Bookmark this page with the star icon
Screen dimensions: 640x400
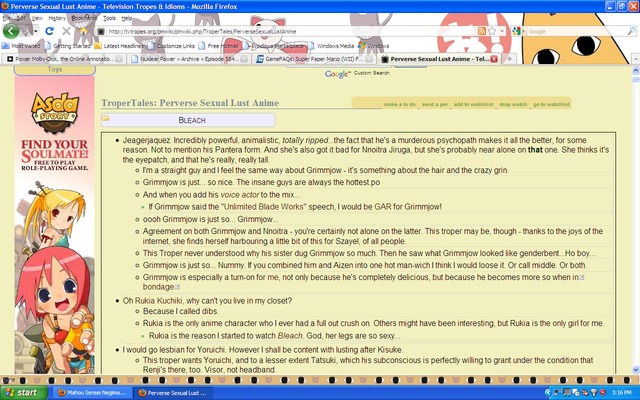pyautogui.click(x=492, y=31)
